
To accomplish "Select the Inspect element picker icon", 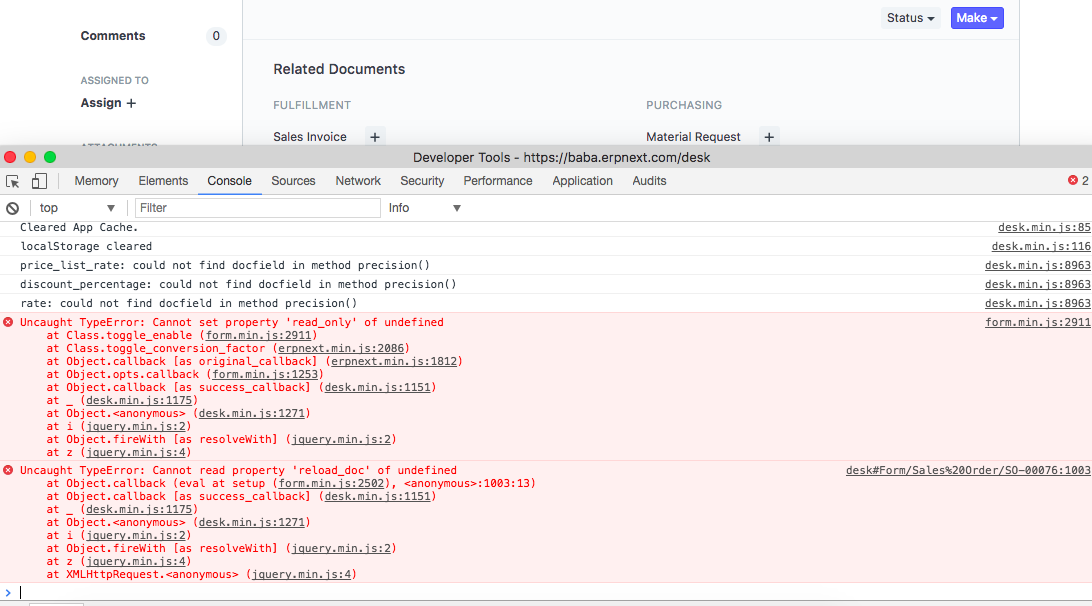I will point(12,181).
